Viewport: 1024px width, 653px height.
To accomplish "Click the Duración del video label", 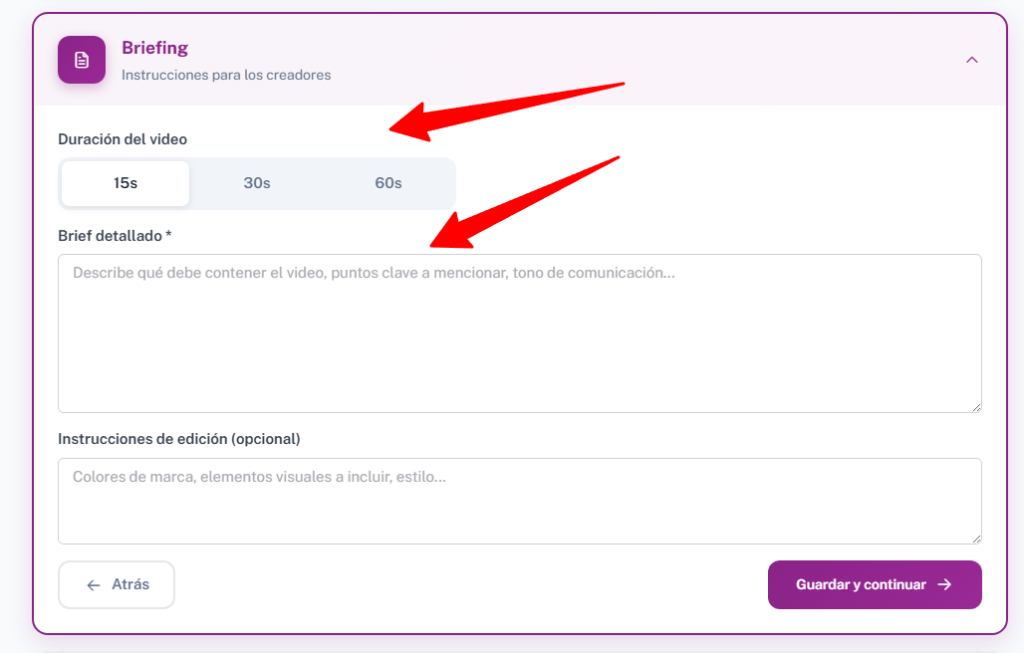I will (x=122, y=139).
